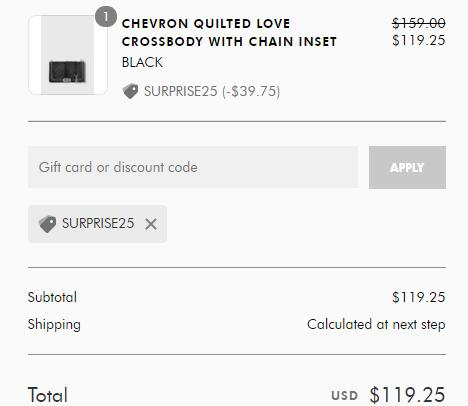
Task: Click the quantity badge showing 1
Action: [x=106, y=17]
